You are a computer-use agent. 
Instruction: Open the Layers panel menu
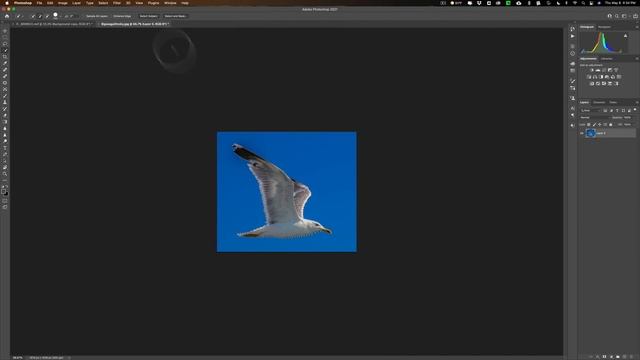(637, 102)
